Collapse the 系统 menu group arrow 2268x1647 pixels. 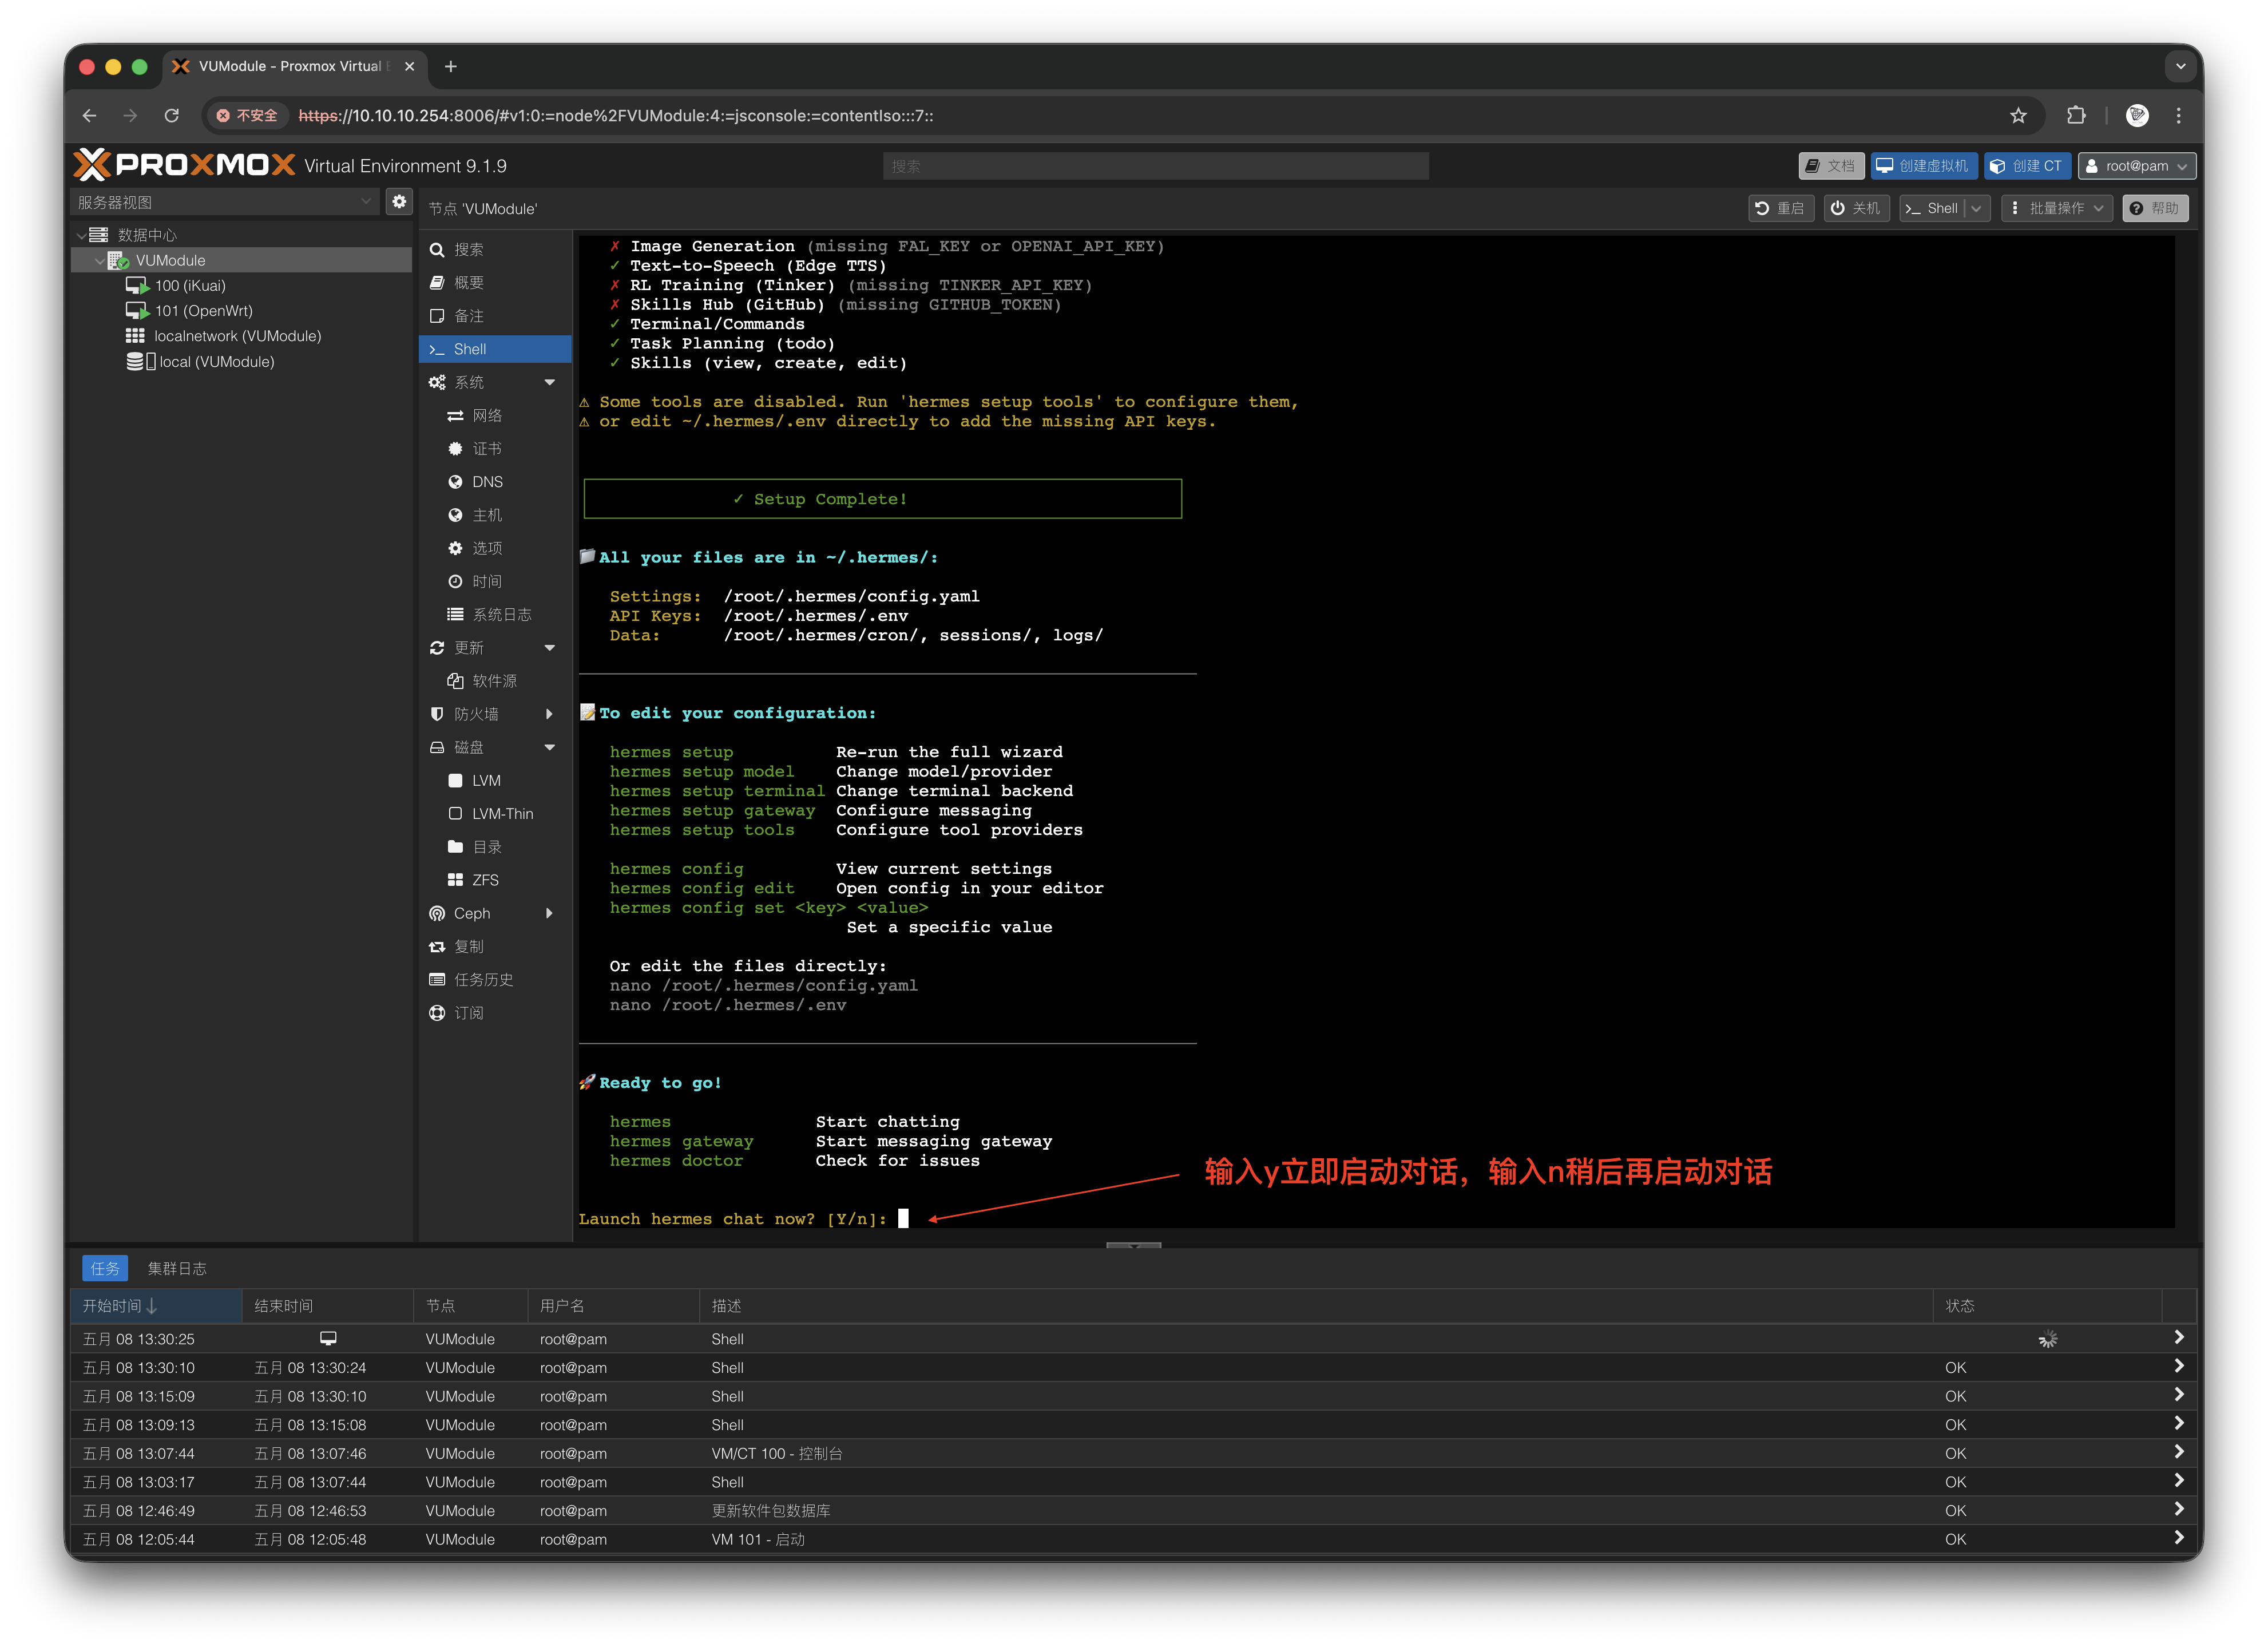pos(549,382)
